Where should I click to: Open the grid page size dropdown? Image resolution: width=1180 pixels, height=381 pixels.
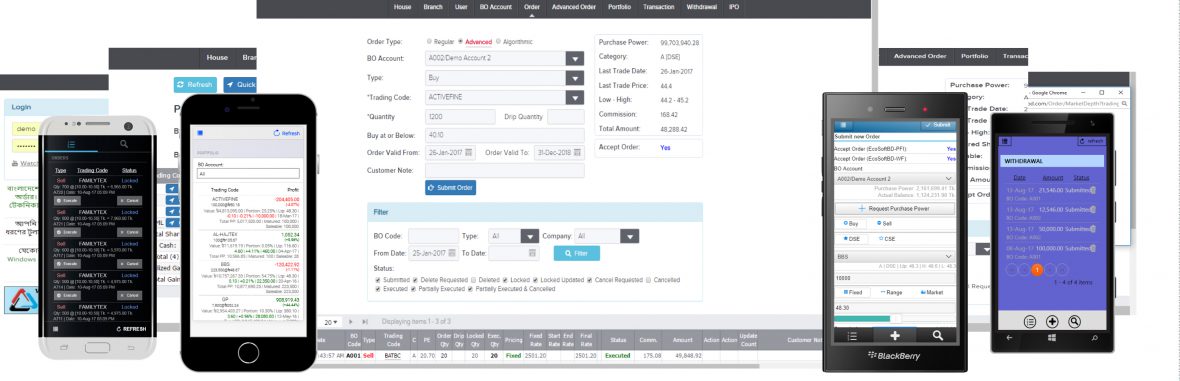(x=330, y=322)
